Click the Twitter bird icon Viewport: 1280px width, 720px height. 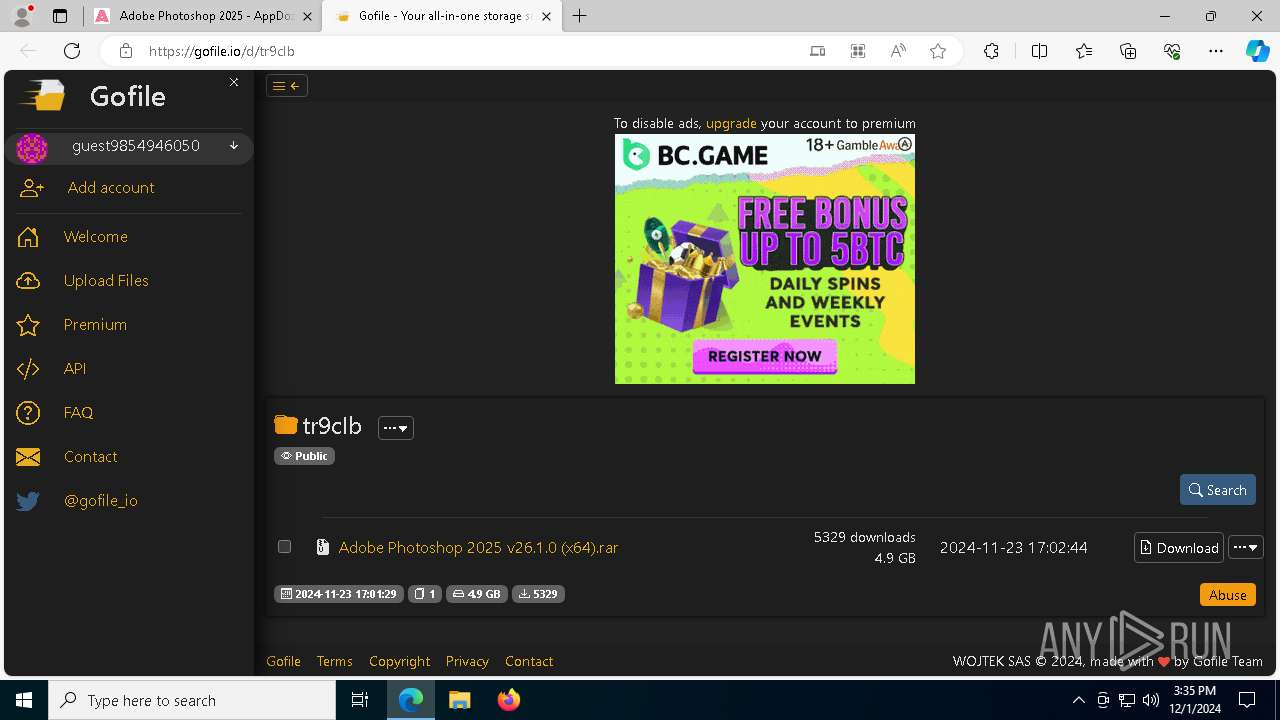tap(28, 501)
